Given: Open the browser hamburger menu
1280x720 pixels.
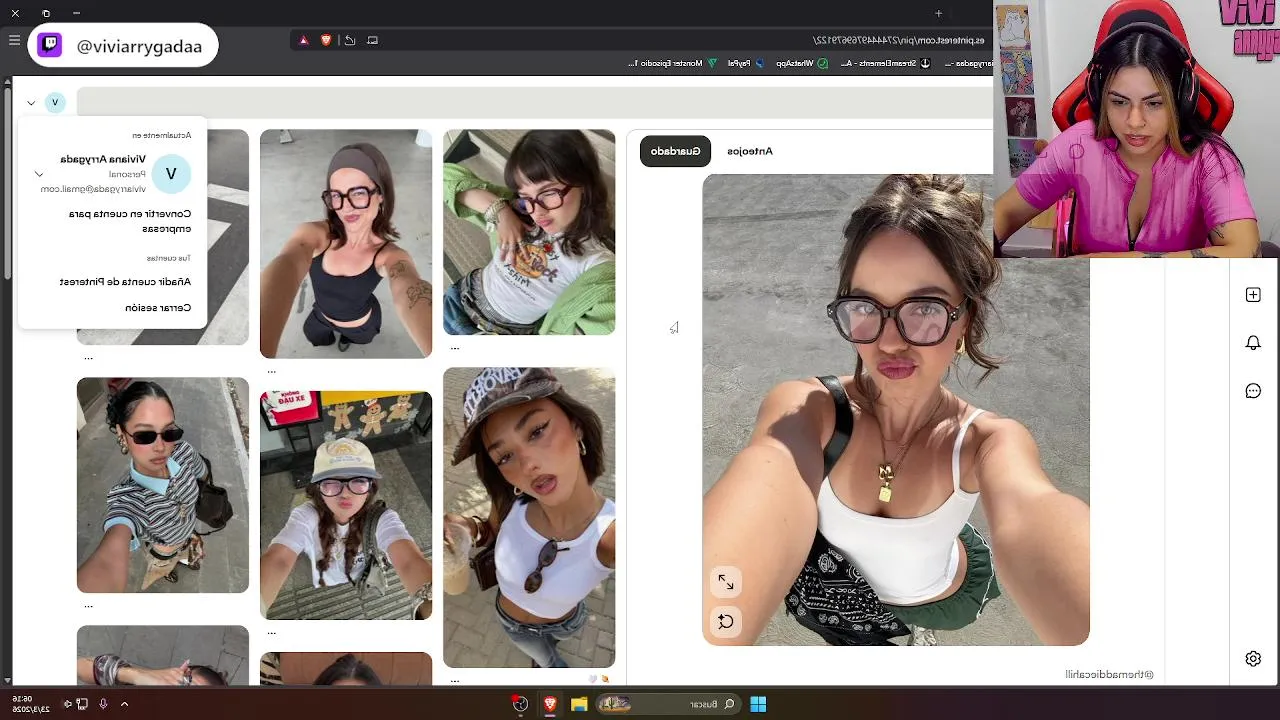Looking at the screenshot, I should pyautogui.click(x=14, y=40).
